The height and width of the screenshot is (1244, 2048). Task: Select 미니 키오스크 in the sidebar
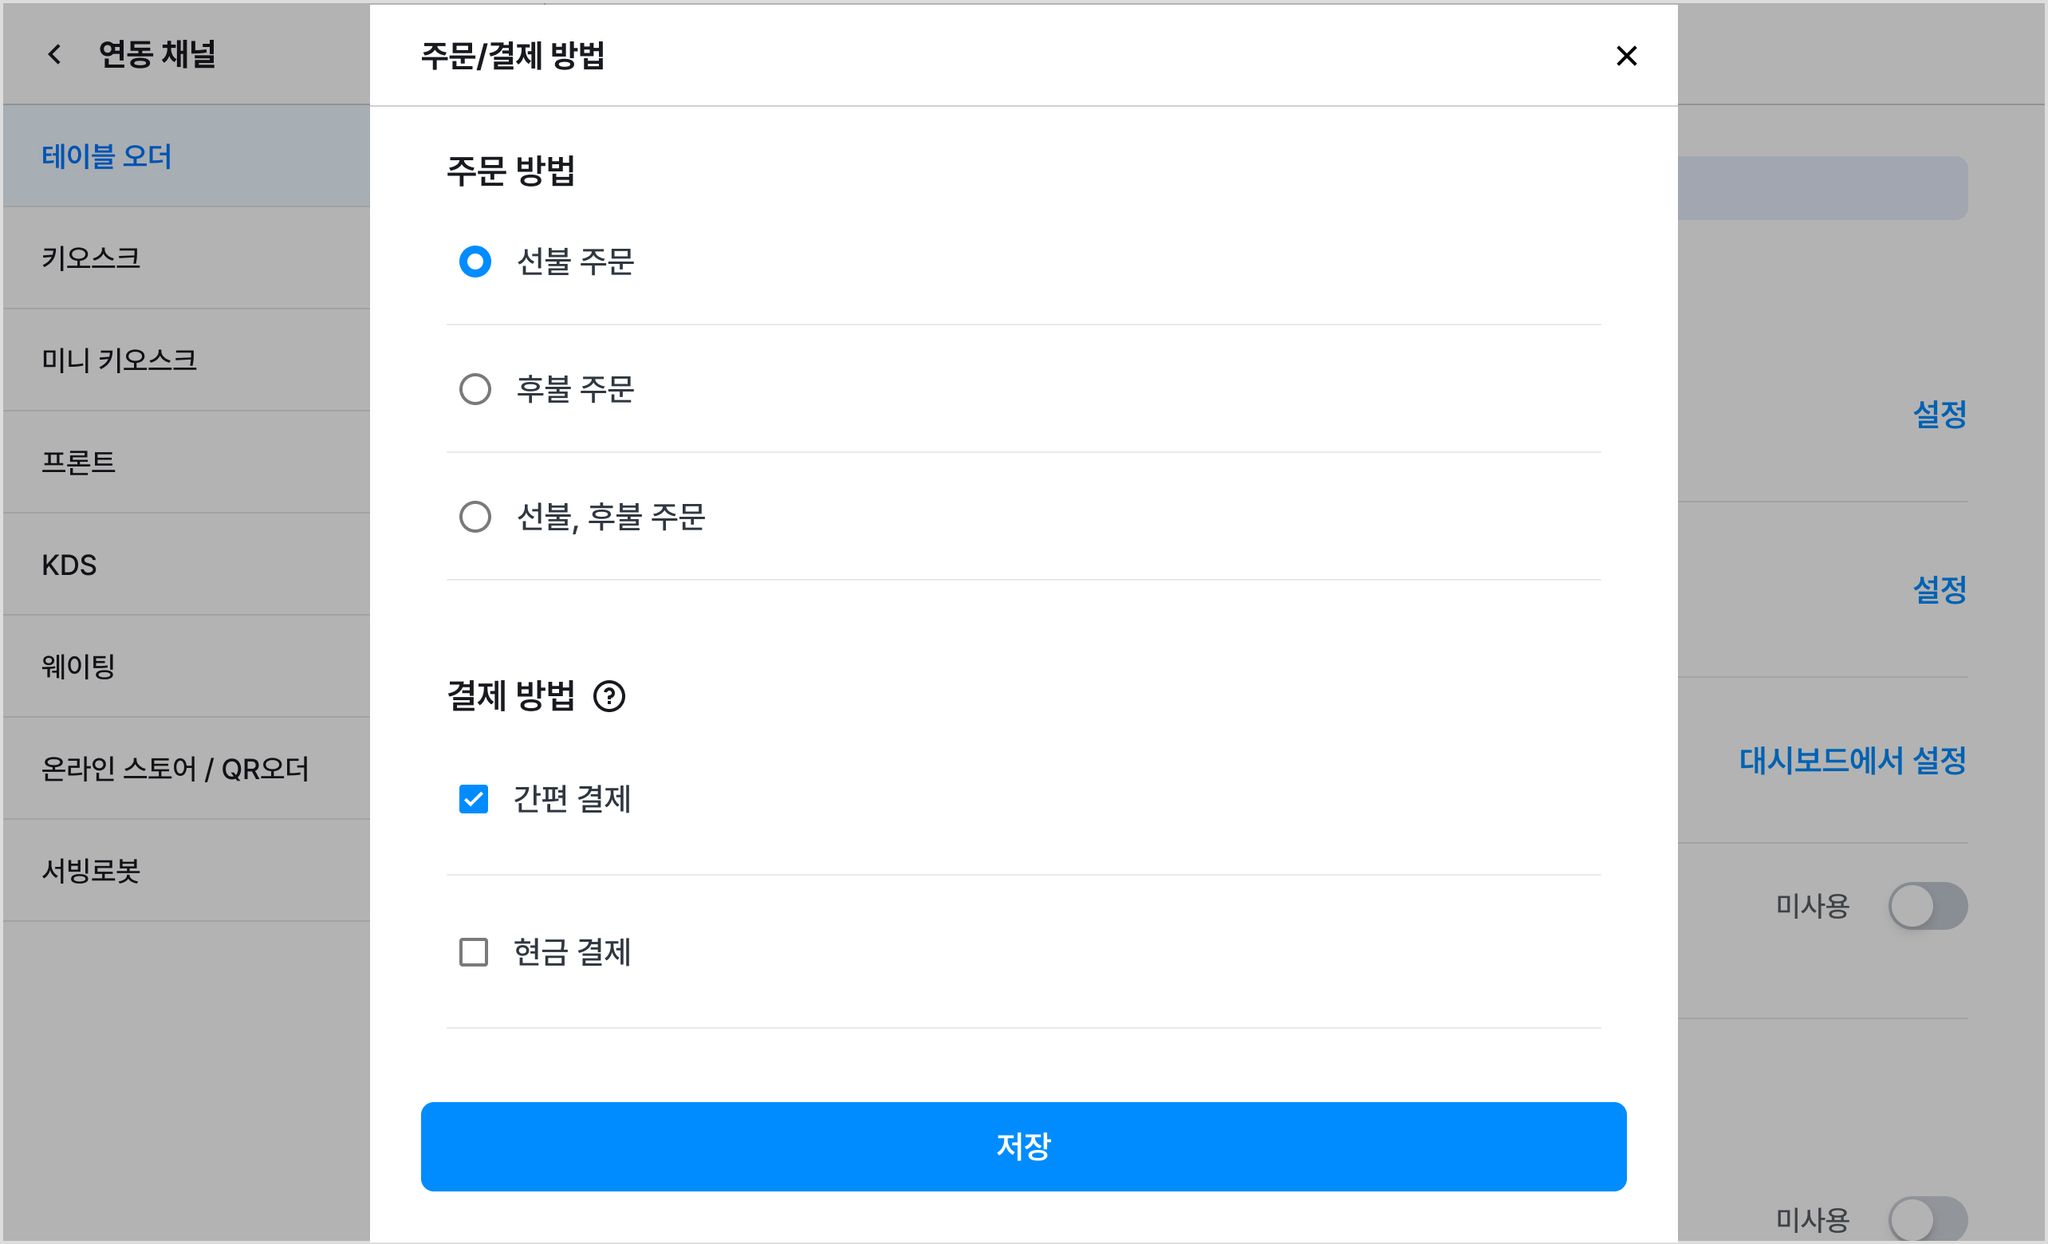[186, 360]
